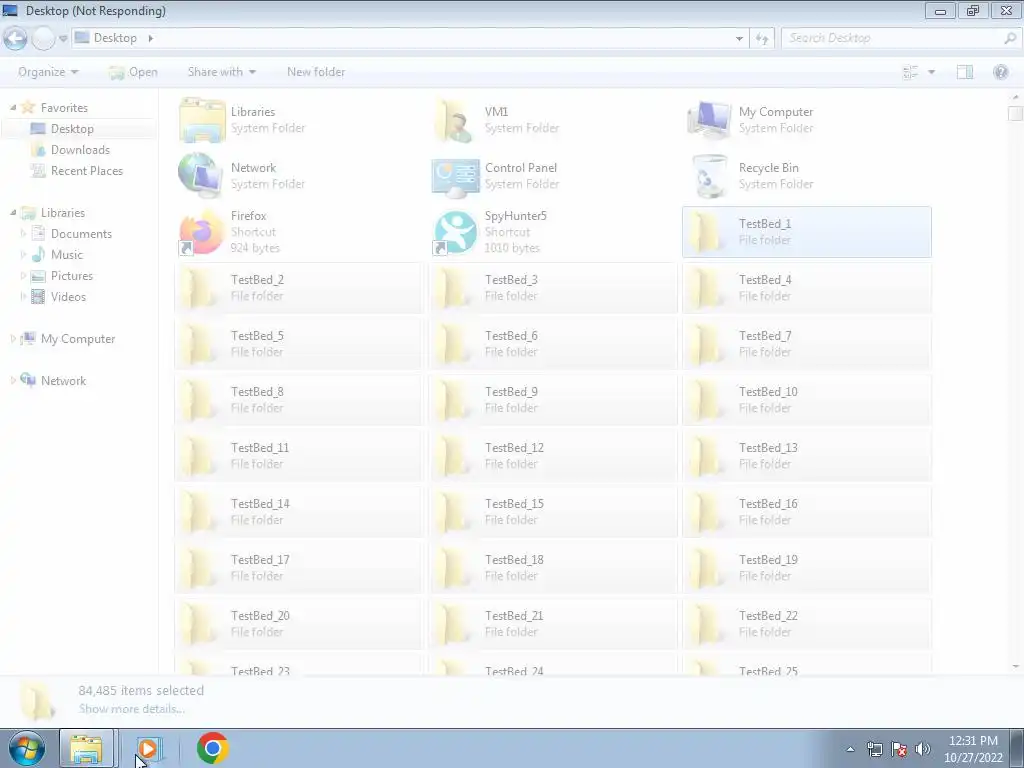Launch Google Chrome from taskbar
This screenshot has height=768, width=1024.
point(212,748)
